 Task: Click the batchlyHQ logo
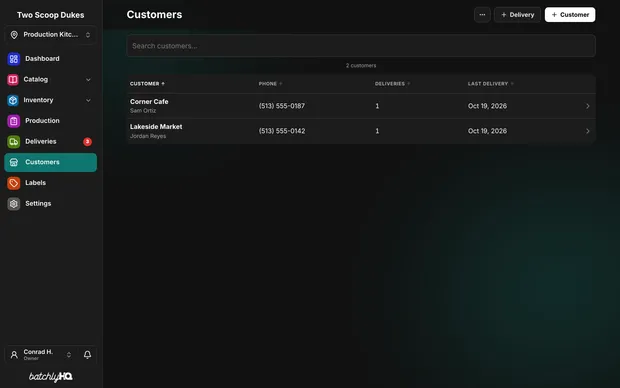[51, 377]
